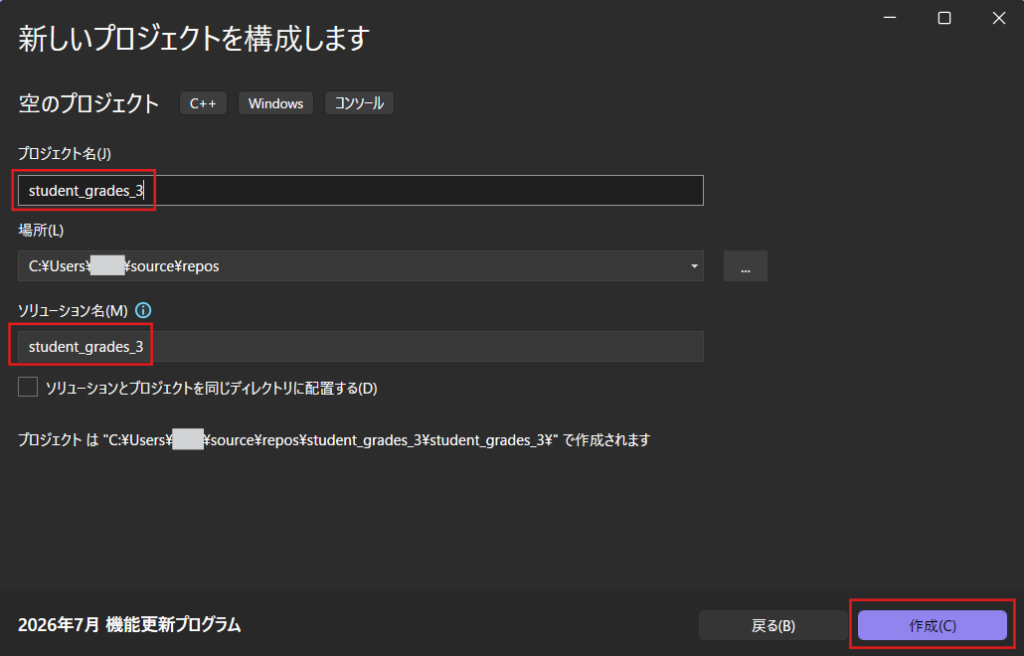Click the プロジェクト名(J) label
This screenshot has height=656, width=1024.
pyautogui.click(x=65, y=154)
